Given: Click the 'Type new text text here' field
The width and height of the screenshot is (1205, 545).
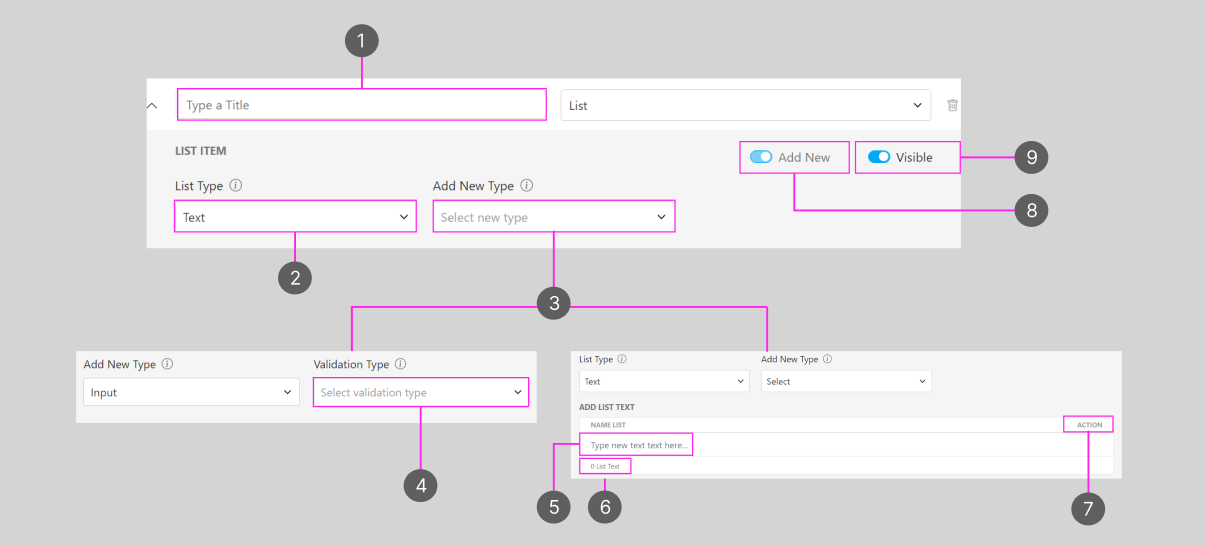Looking at the screenshot, I should [637, 445].
